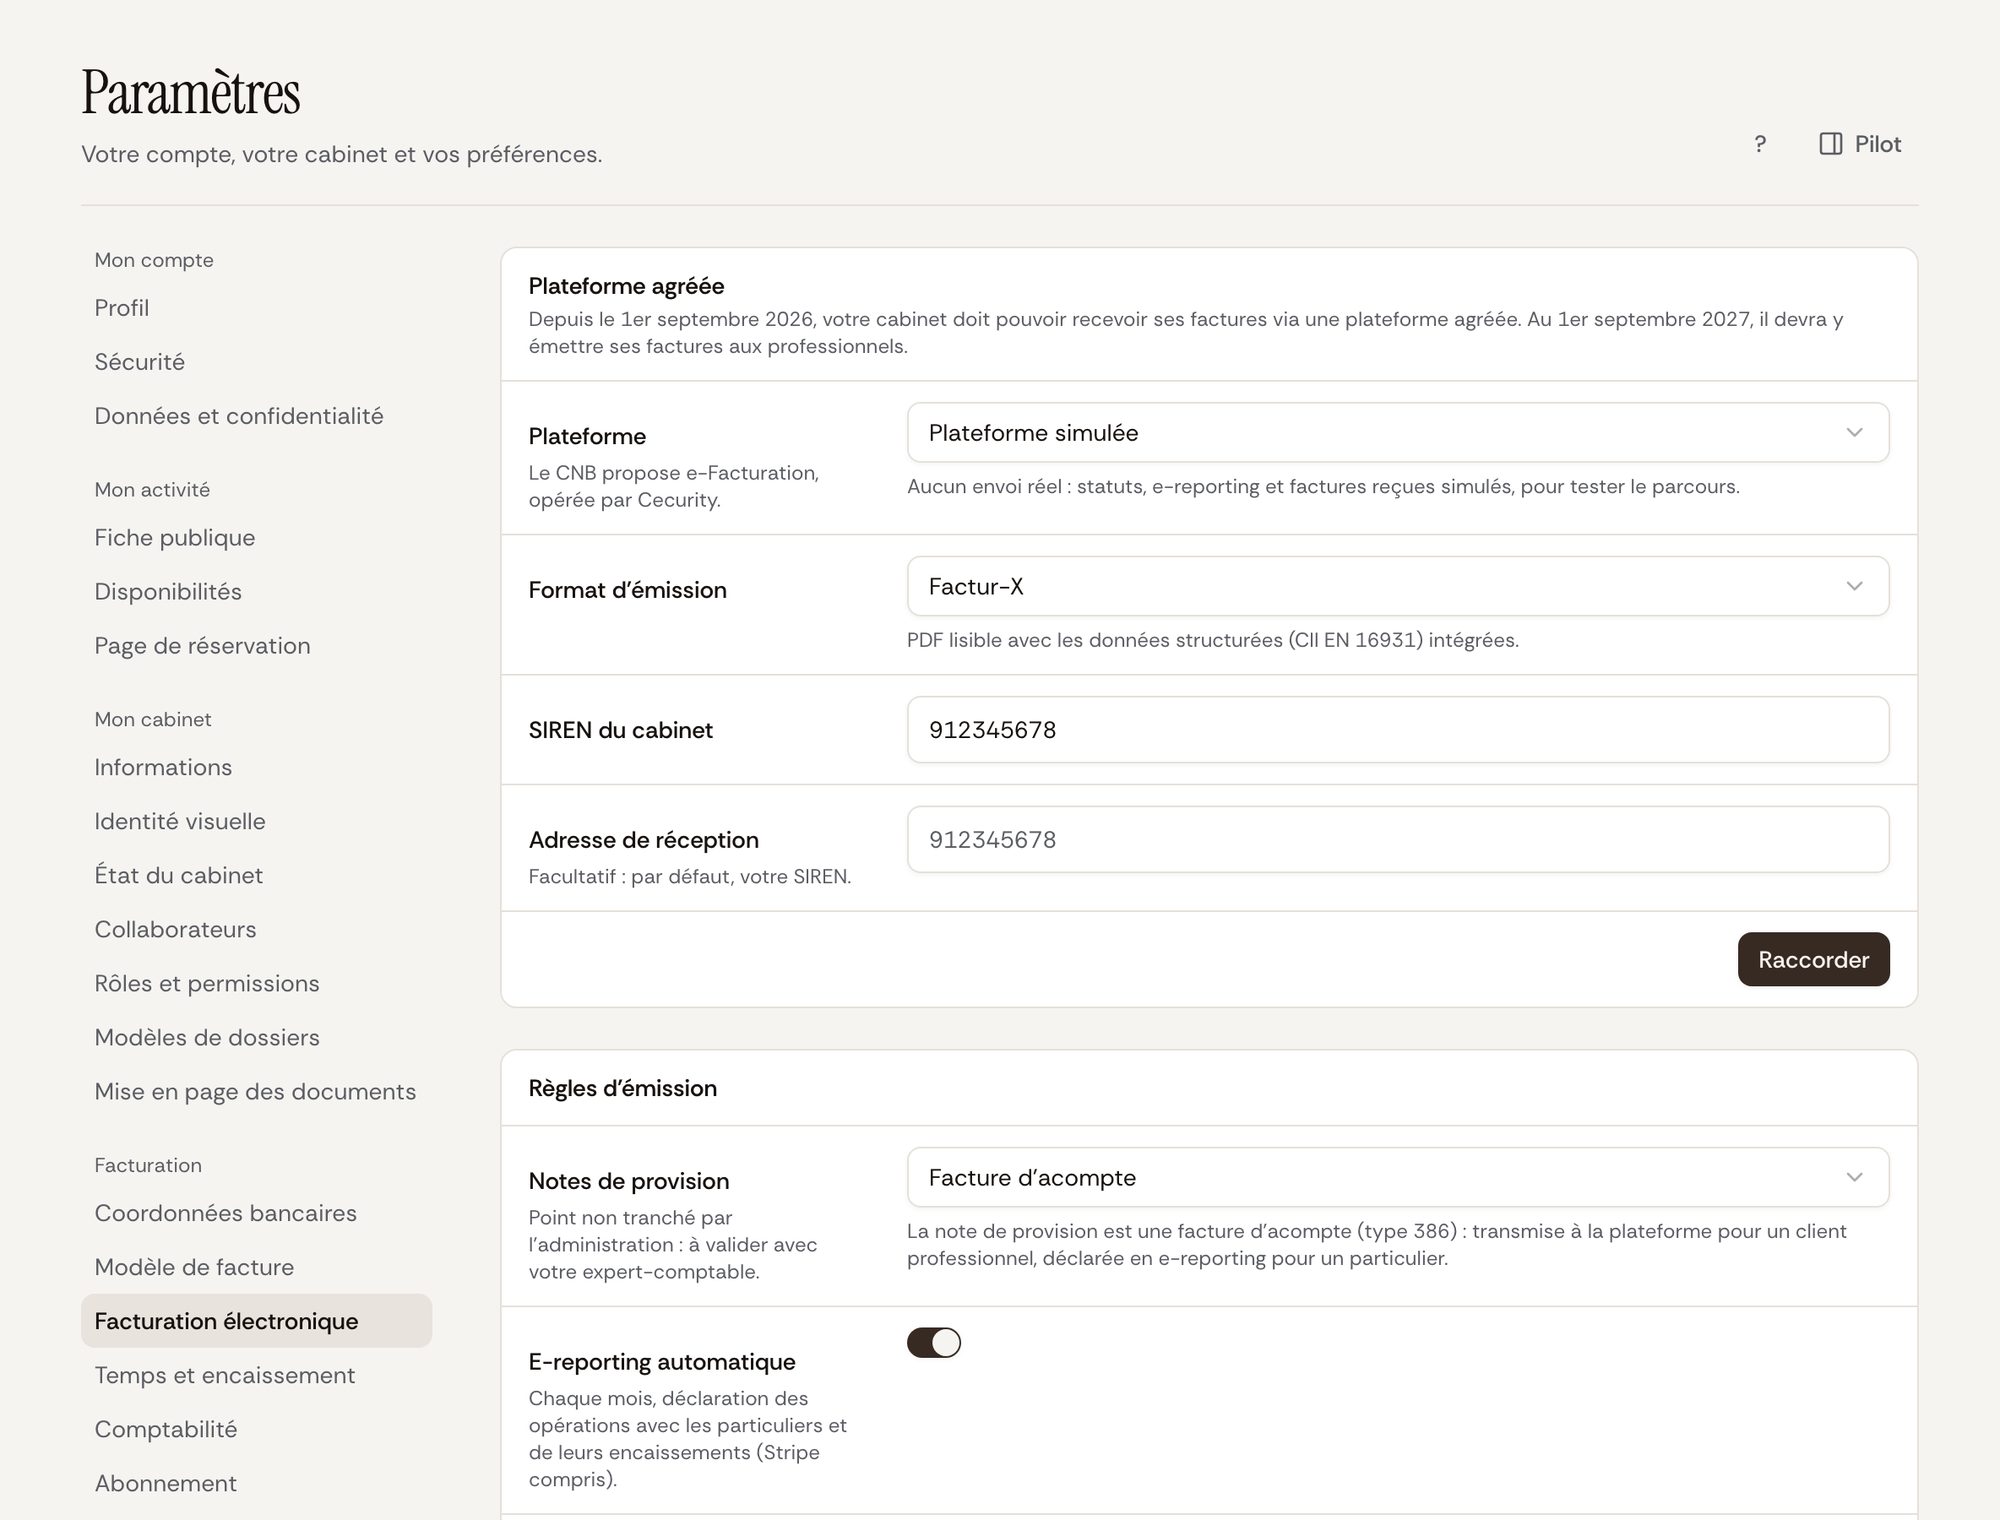Open Sécurité settings
2000x1520 pixels.
pos(256,362)
